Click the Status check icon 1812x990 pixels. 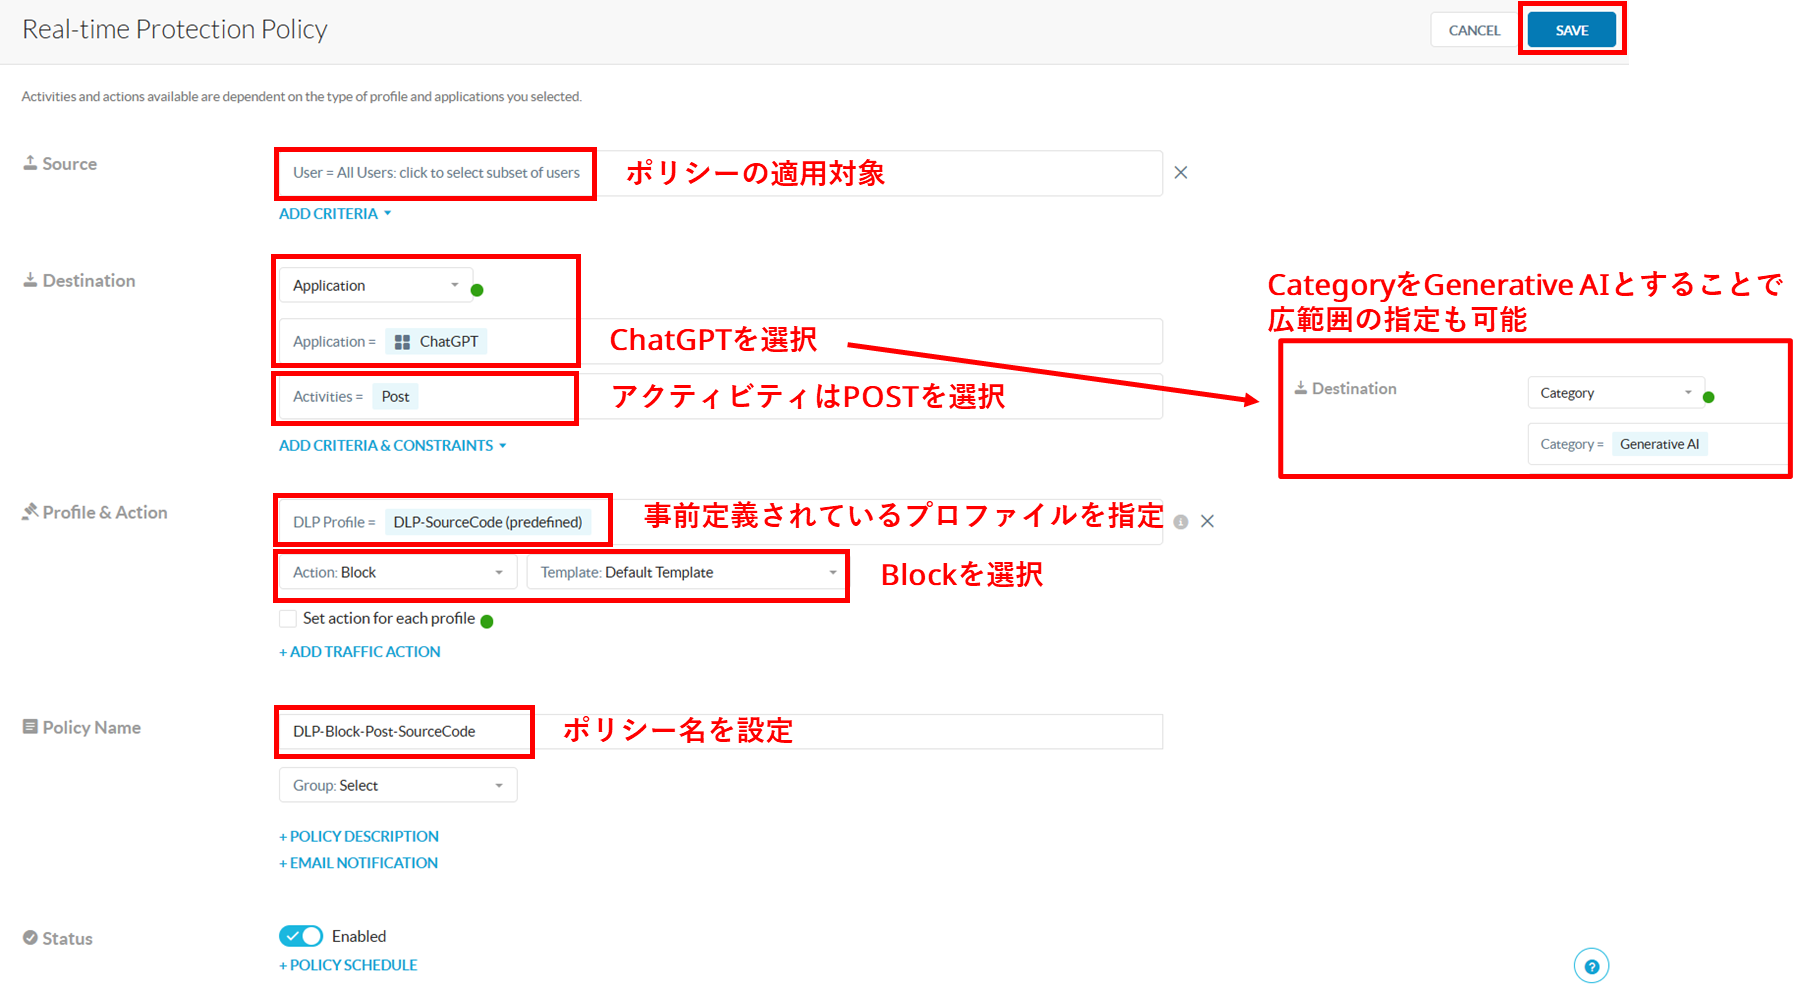click(30, 938)
